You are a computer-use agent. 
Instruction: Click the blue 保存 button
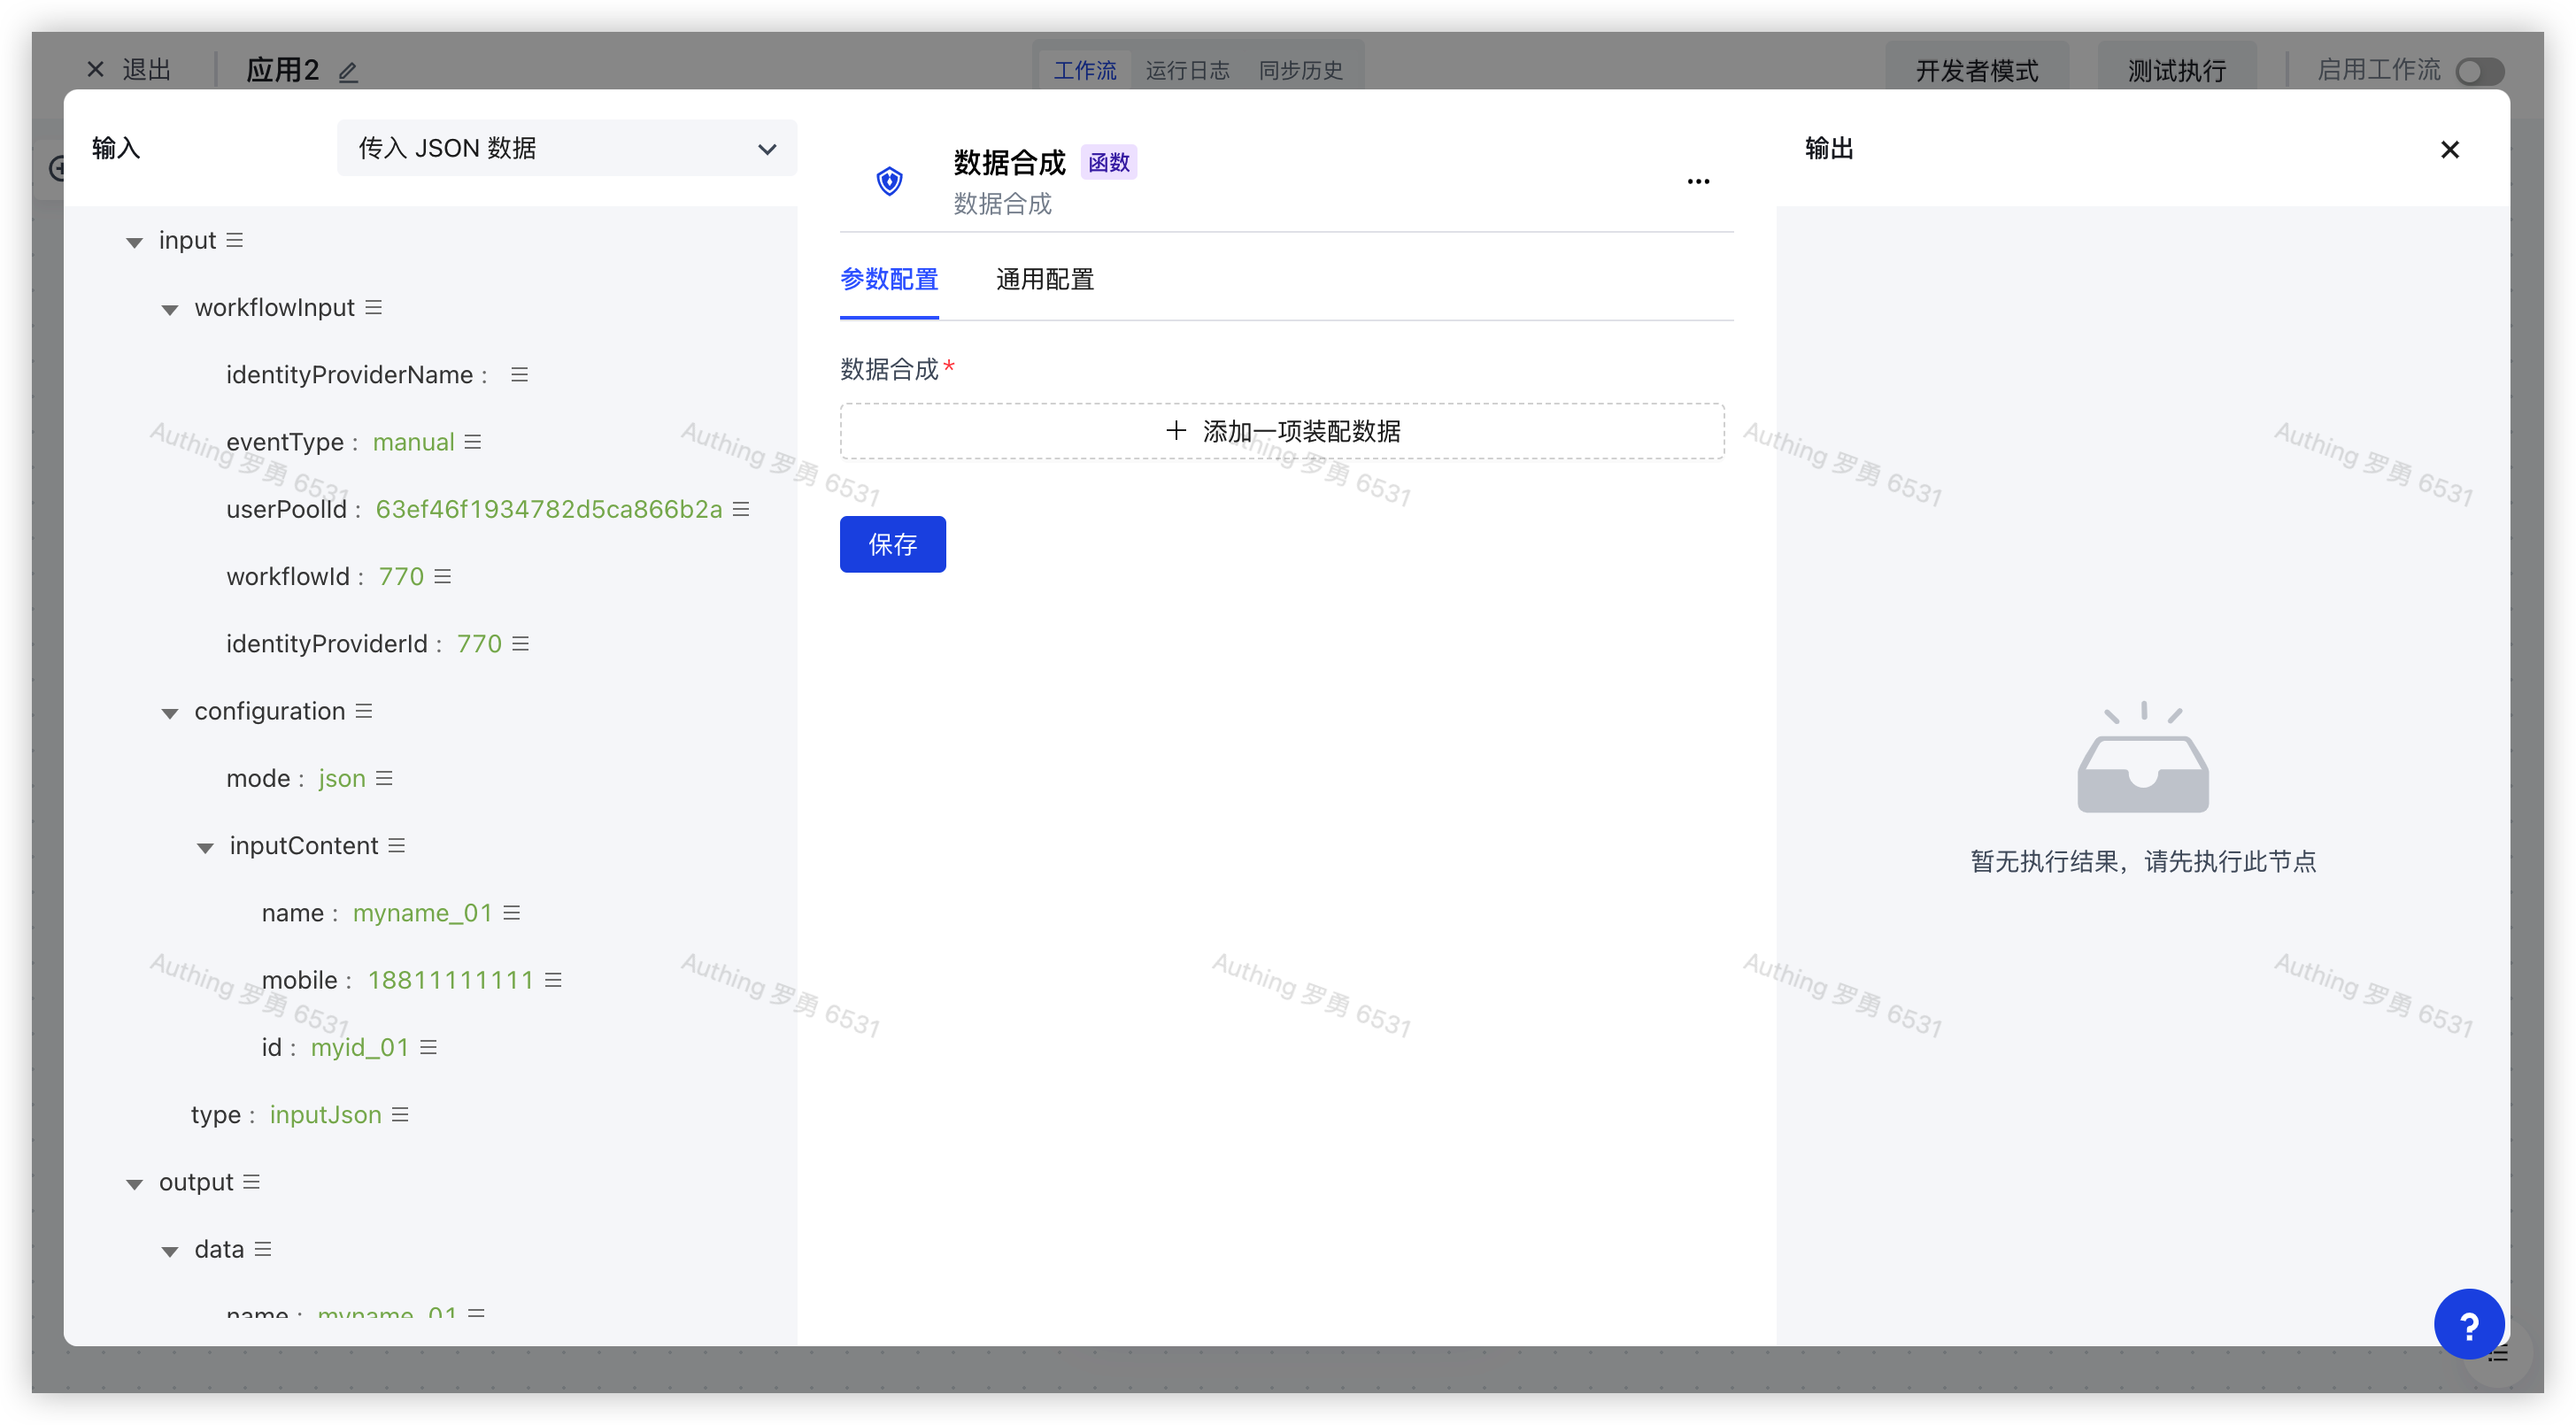click(892, 544)
